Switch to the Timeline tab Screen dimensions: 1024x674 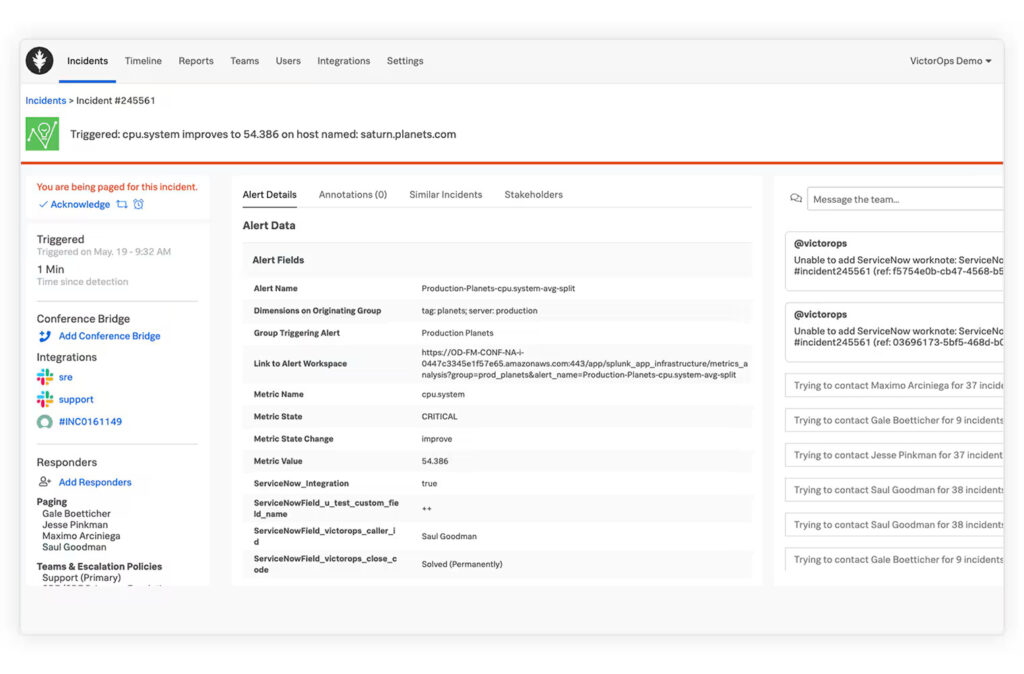(x=143, y=61)
